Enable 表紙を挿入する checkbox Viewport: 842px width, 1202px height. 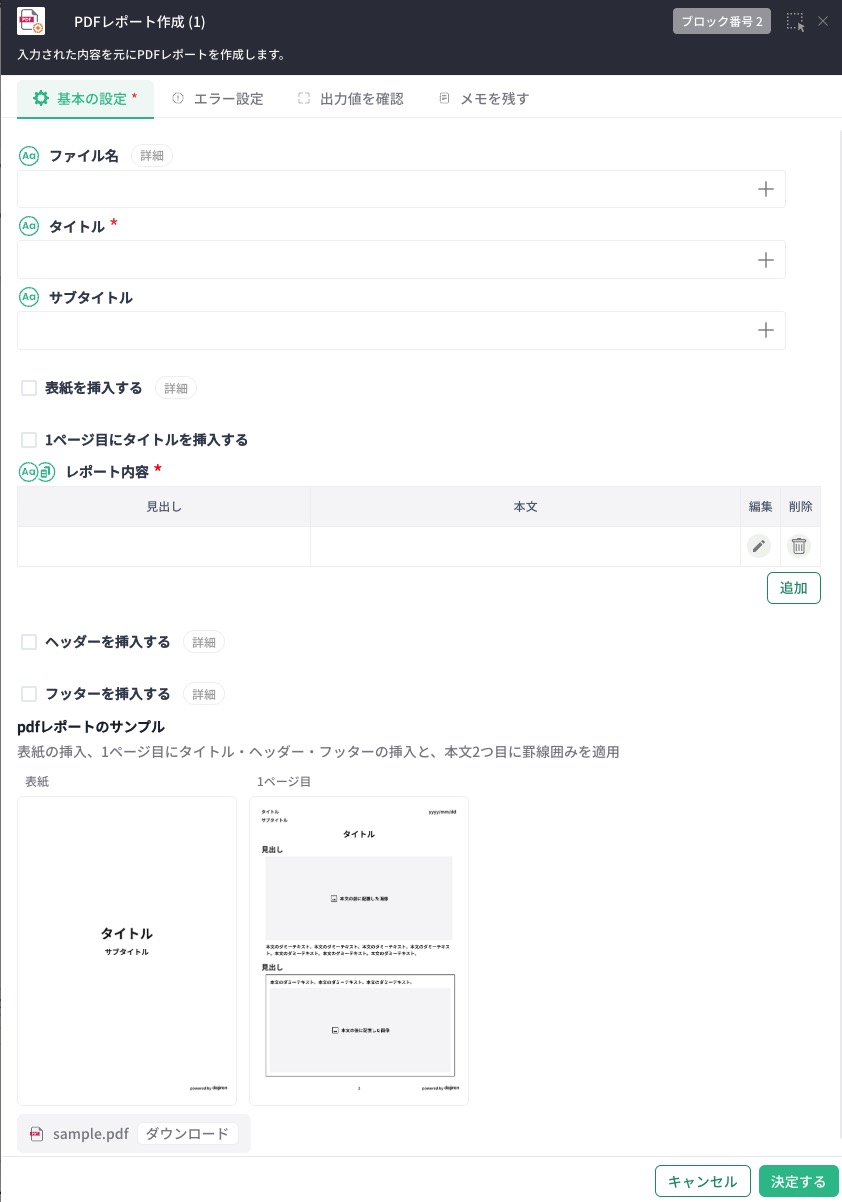tap(29, 388)
